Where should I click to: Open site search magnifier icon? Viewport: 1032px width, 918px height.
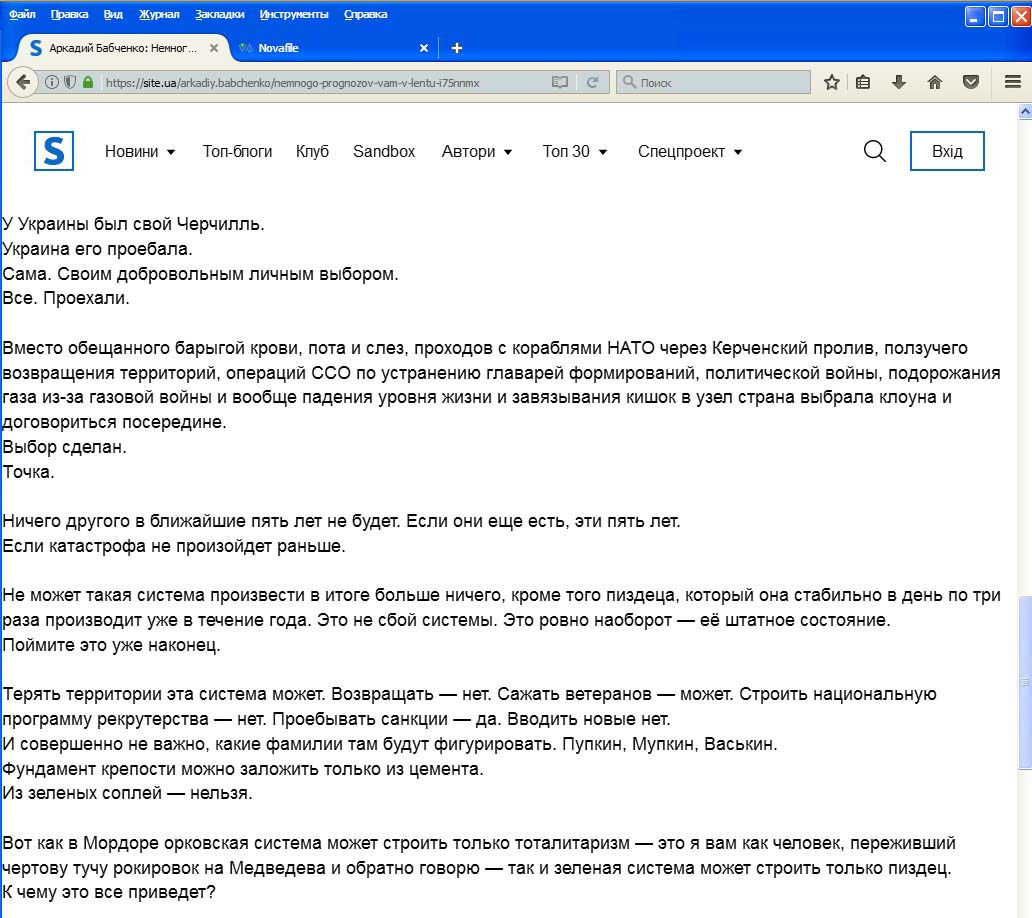(875, 151)
